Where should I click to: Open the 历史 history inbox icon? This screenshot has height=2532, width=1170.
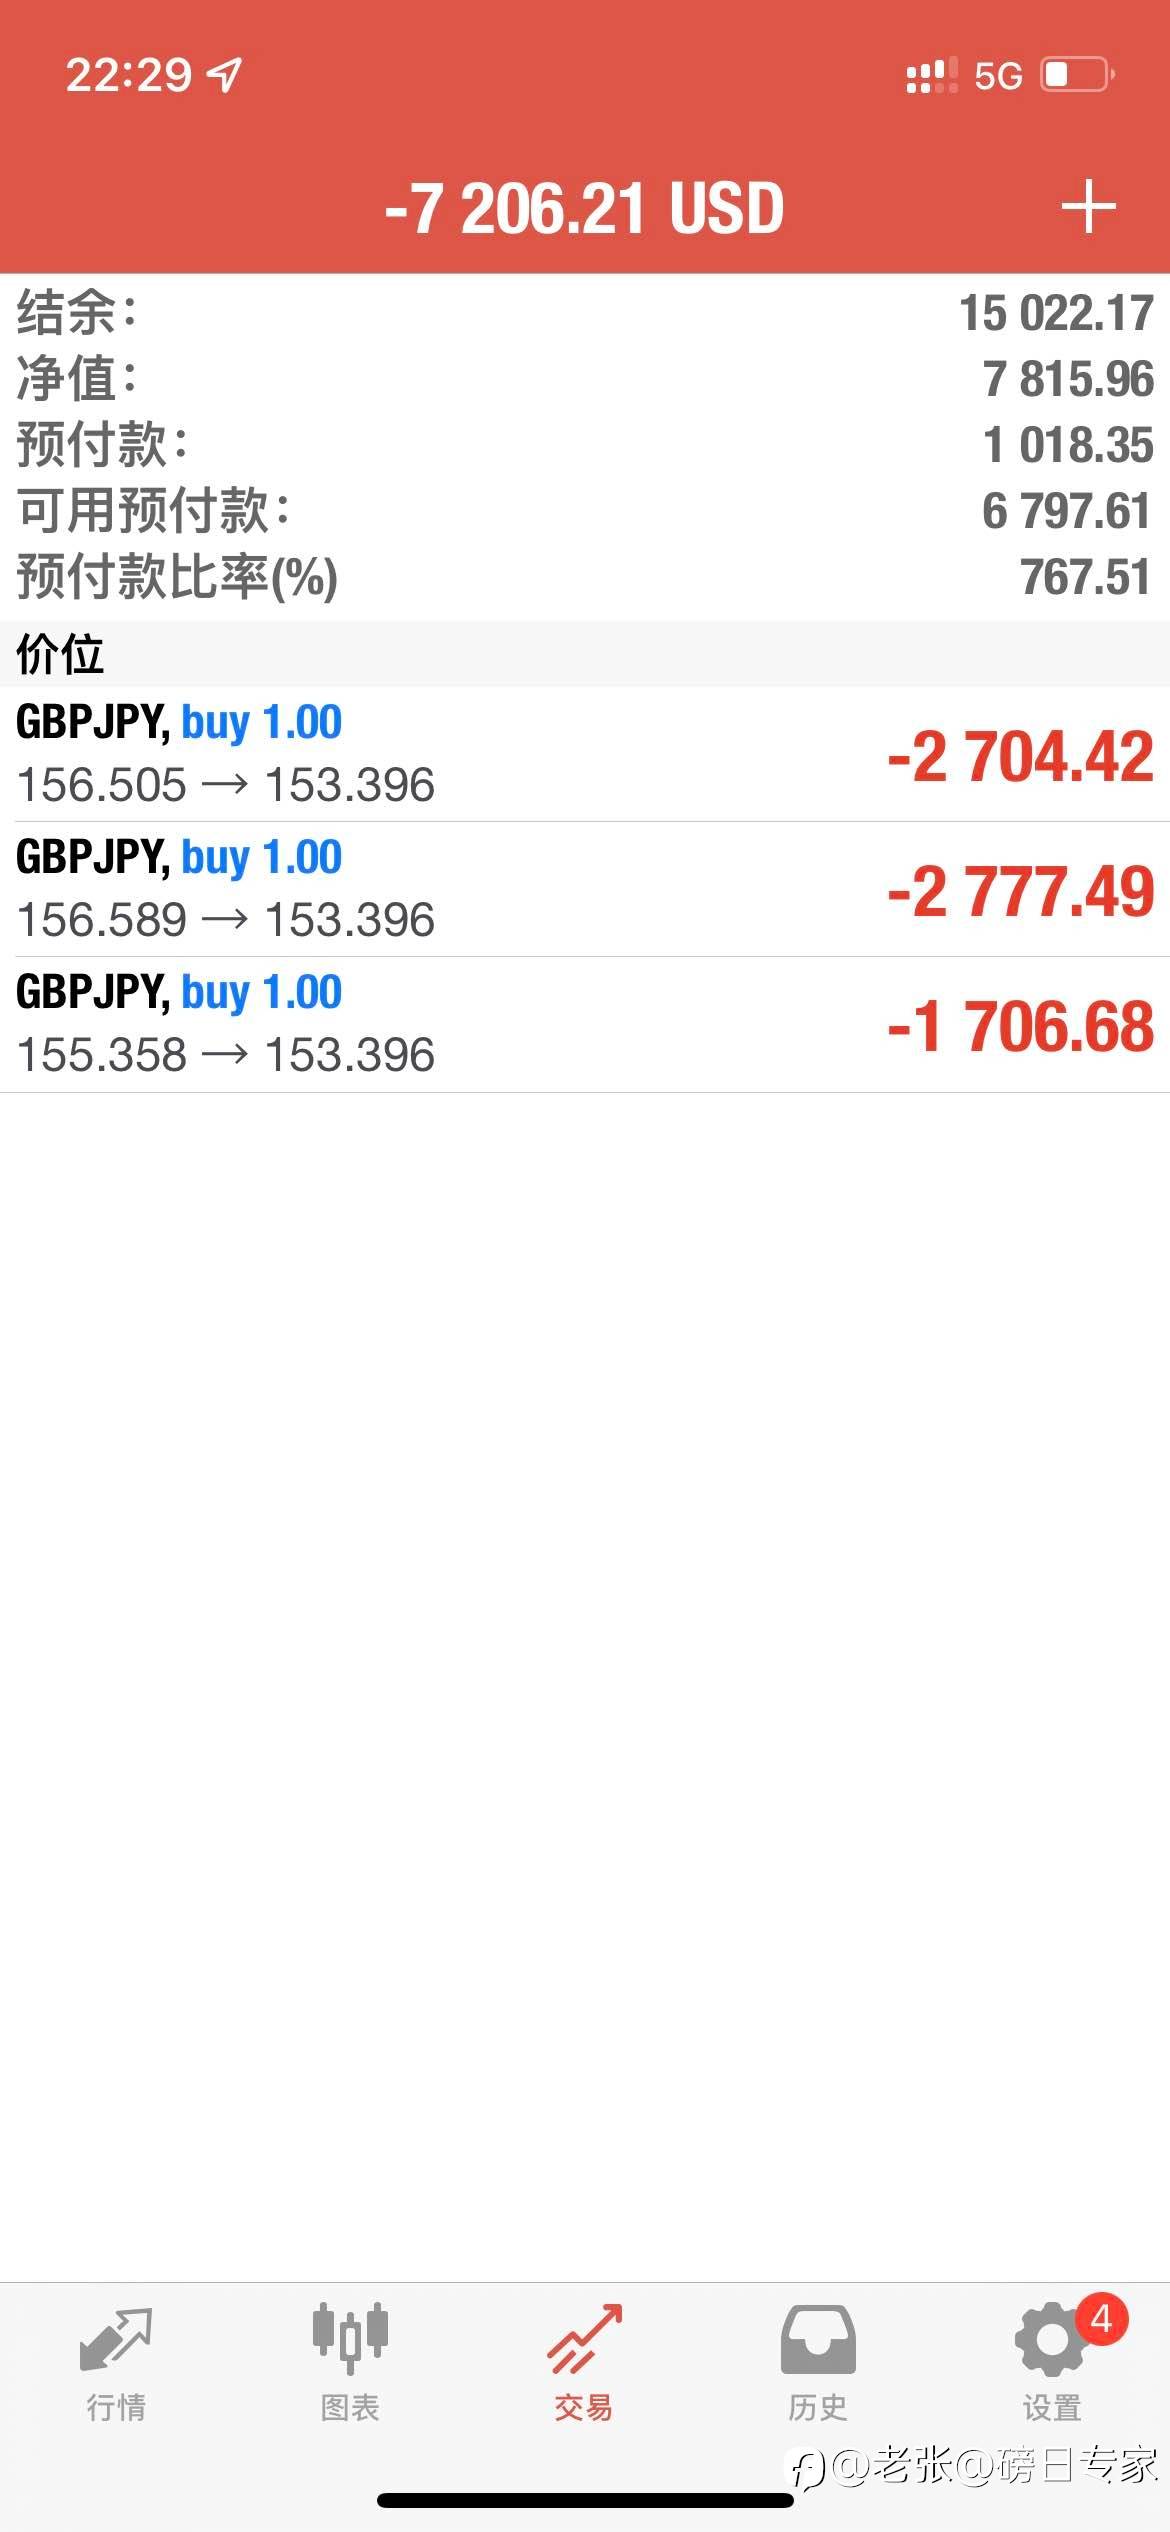[818, 2340]
